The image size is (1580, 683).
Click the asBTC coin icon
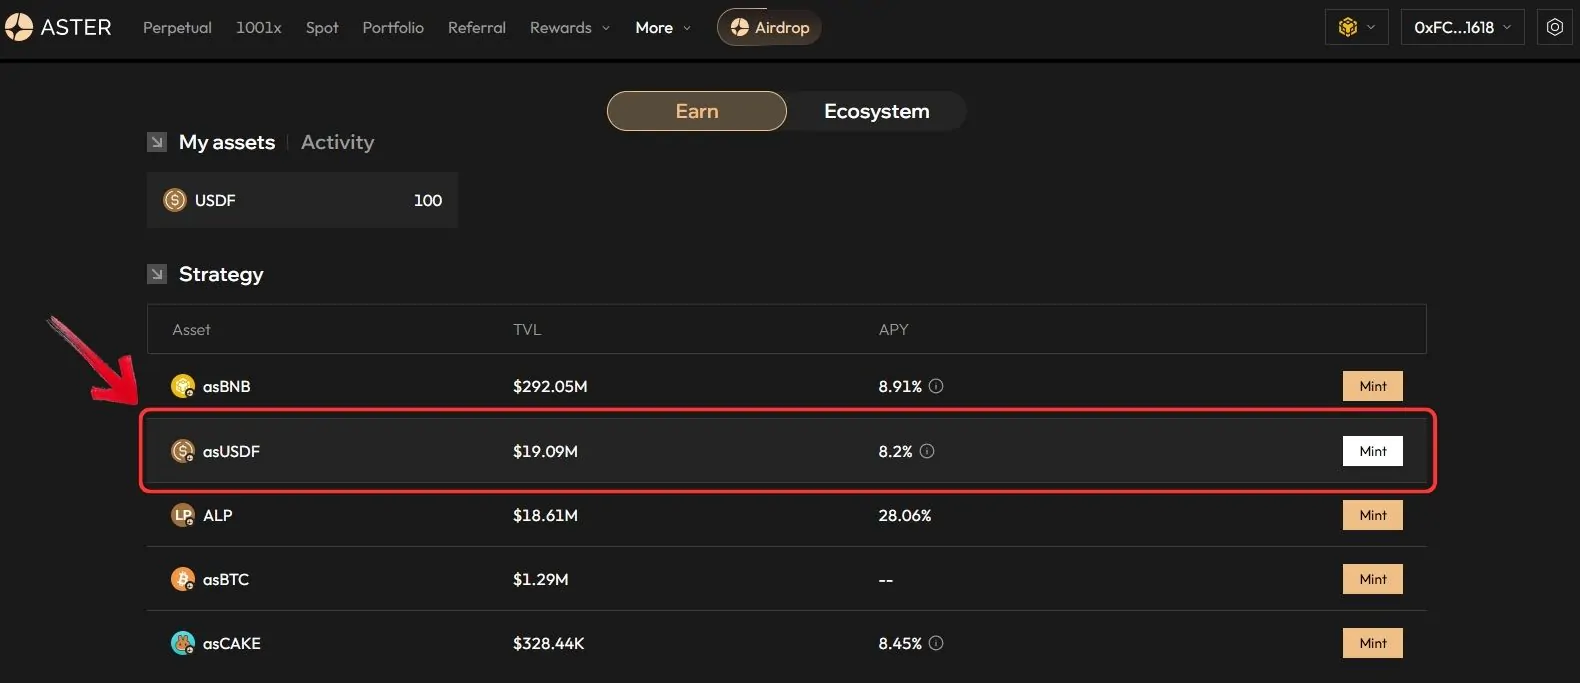point(183,579)
